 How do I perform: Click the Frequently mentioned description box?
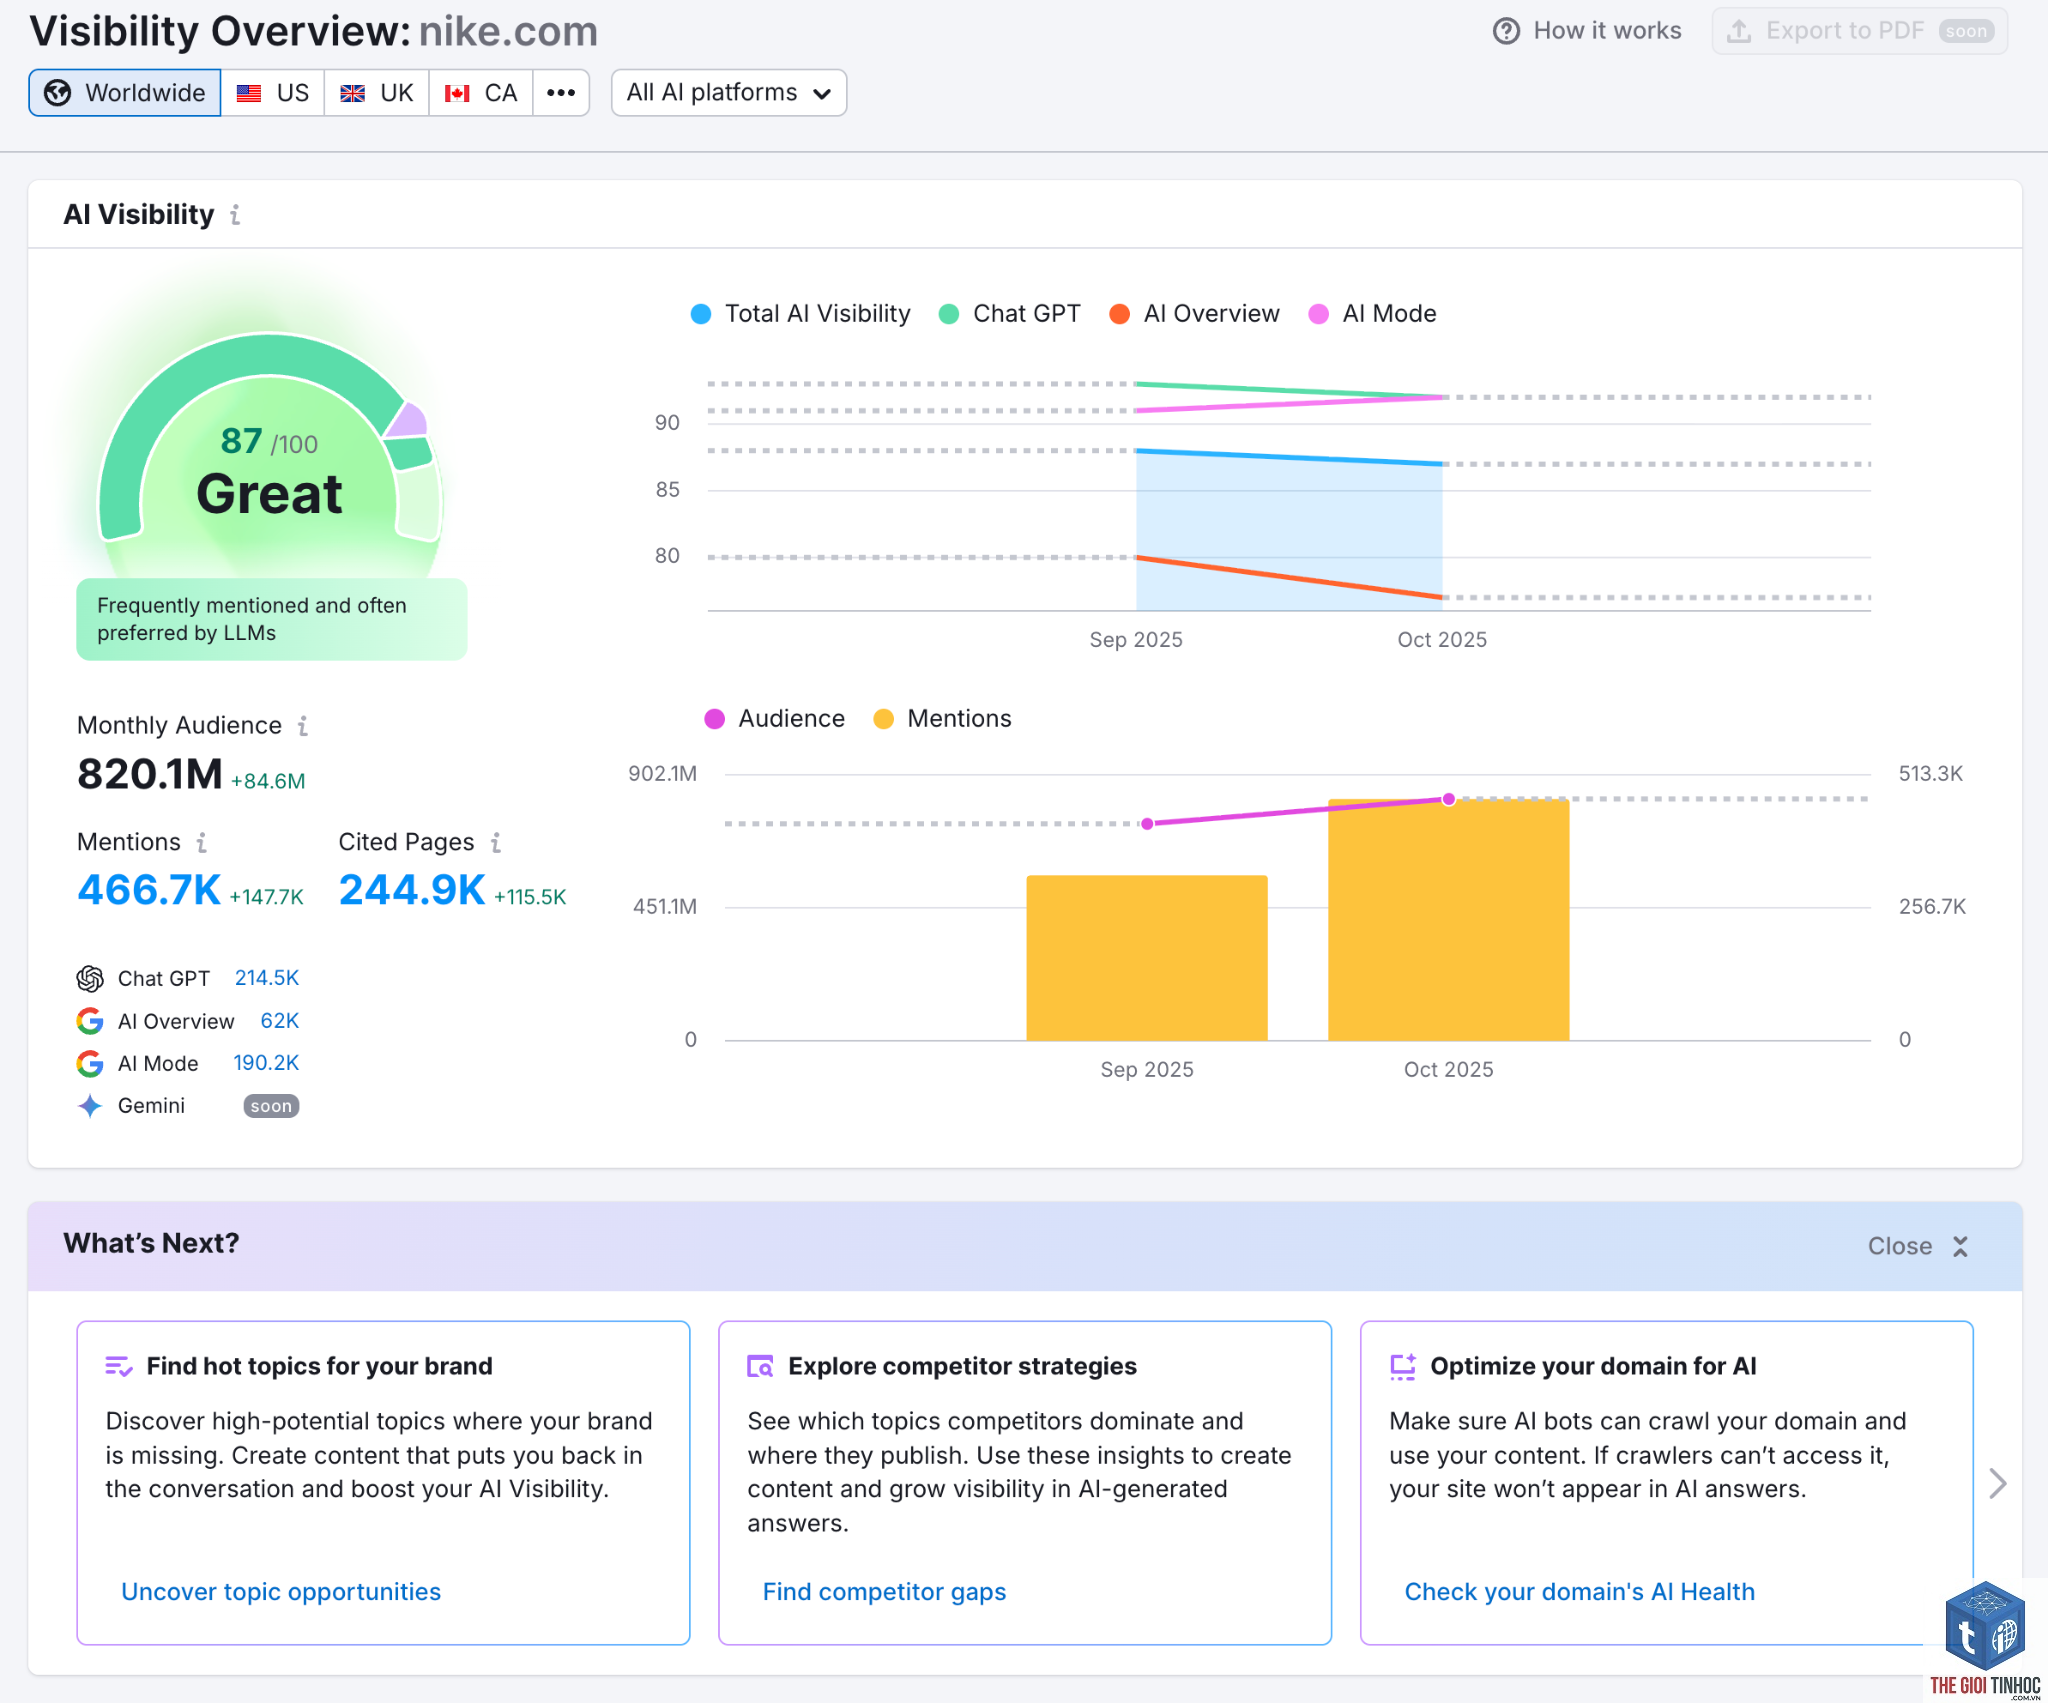click(272, 619)
